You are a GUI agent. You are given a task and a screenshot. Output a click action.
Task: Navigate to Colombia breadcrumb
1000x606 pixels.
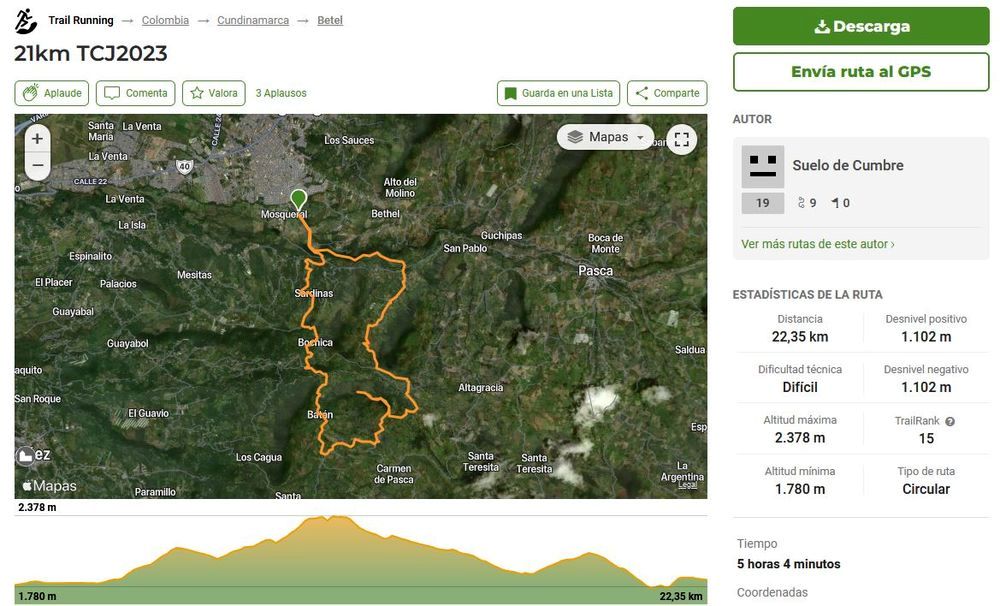click(x=165, y=20)
